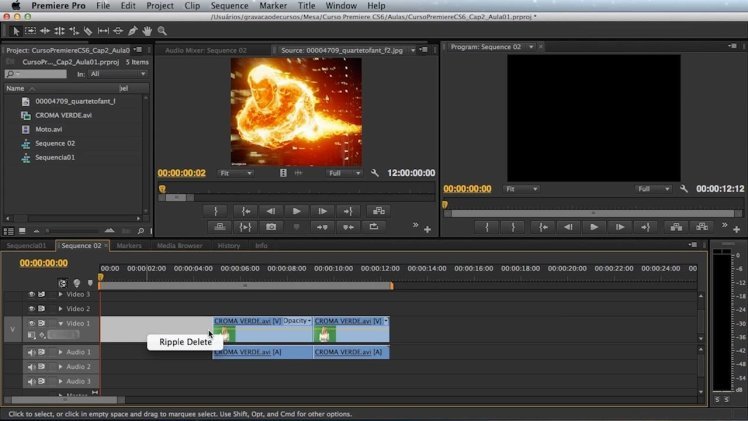The image size is (748, 421).
Task: Select the Razor tool
Action: [88, 31]
